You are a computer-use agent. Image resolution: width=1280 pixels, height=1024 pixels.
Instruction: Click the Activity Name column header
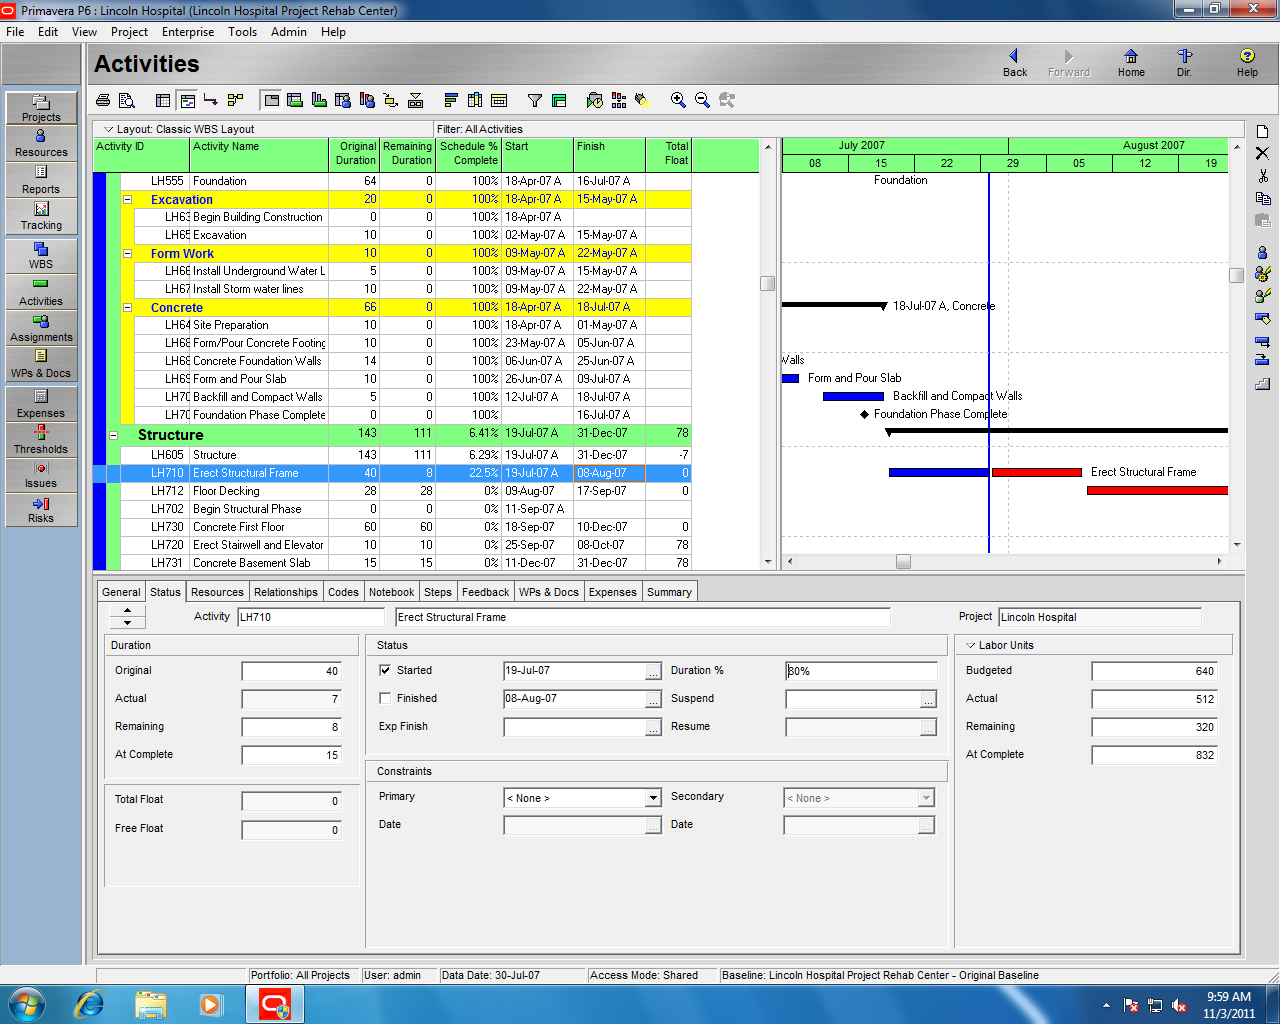[x=259, y=155]
